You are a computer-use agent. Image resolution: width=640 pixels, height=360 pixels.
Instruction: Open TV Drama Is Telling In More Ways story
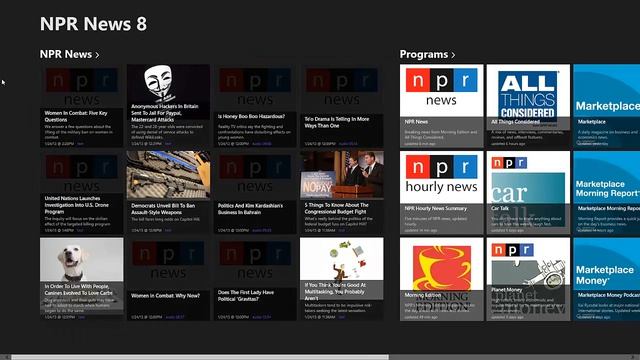click(342, 106)
